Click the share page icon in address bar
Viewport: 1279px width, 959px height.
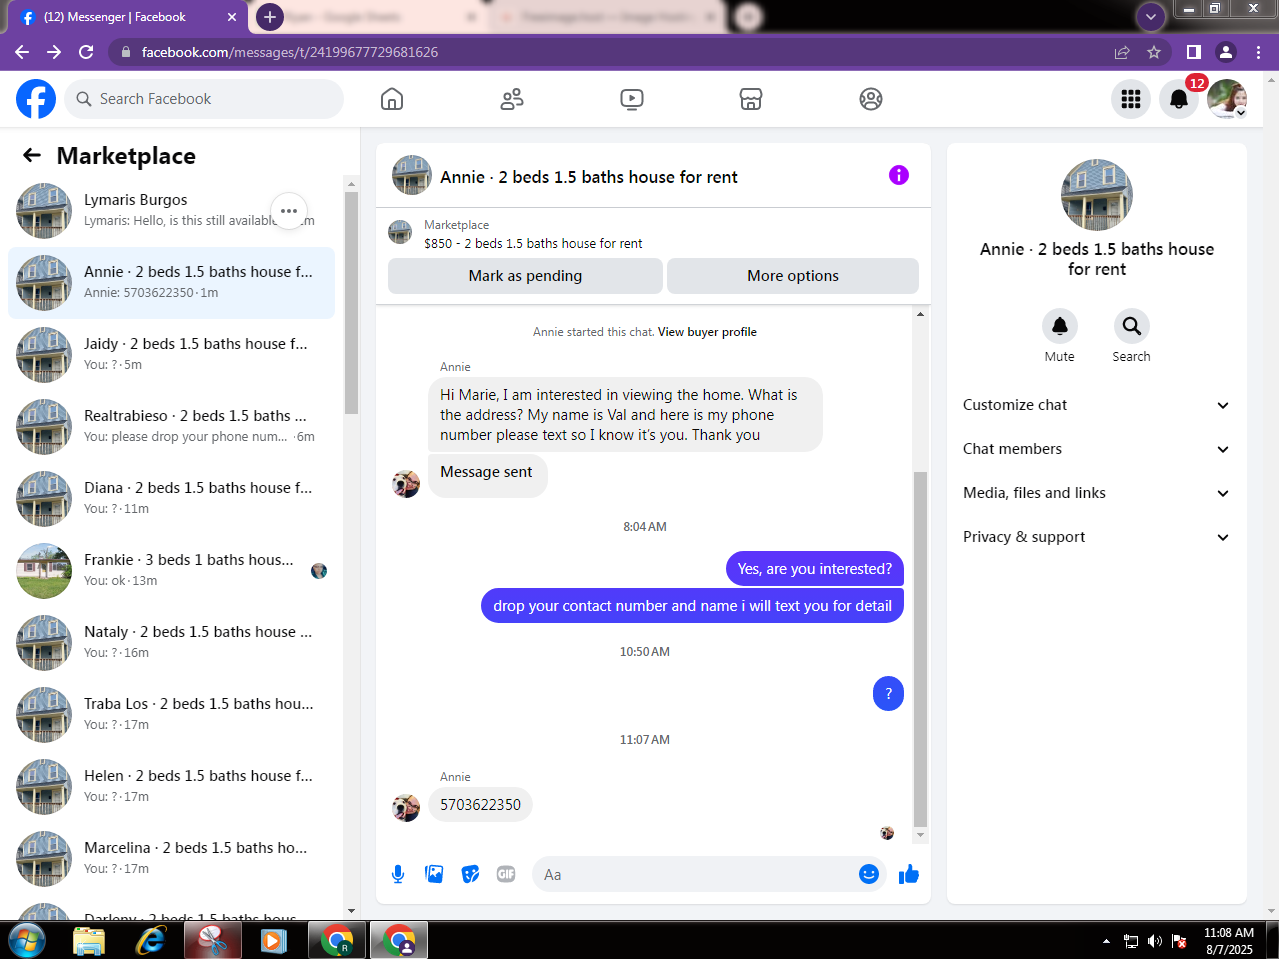pyautogui.click(x=1122, y=52)
